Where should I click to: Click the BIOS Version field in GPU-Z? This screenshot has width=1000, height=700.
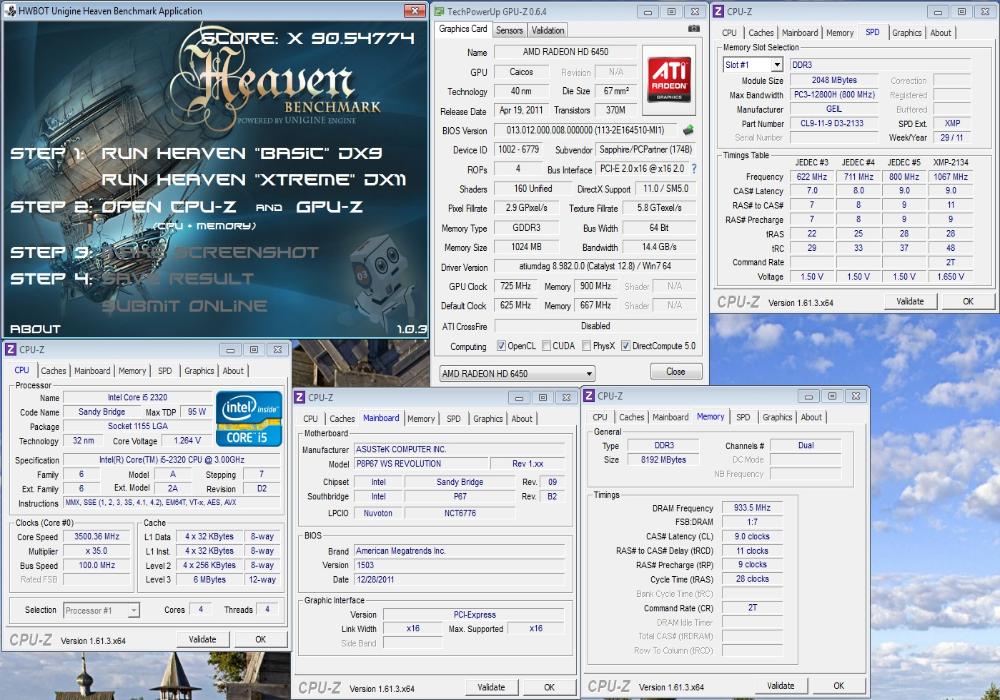click(x=586, y=130)
